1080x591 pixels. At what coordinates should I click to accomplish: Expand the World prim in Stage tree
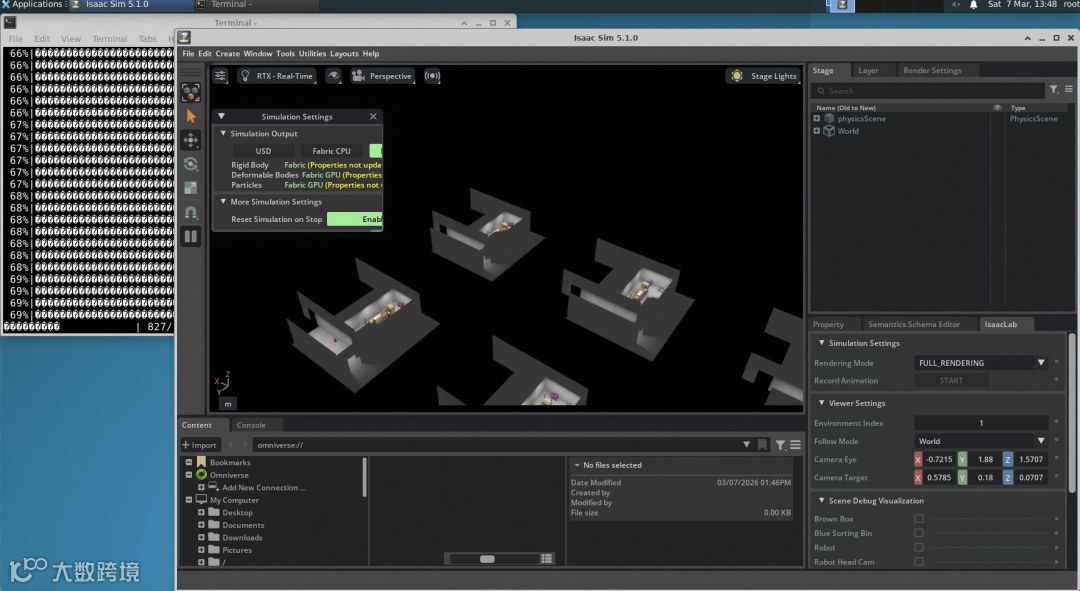pyautogui.click(x=817, y=131)
